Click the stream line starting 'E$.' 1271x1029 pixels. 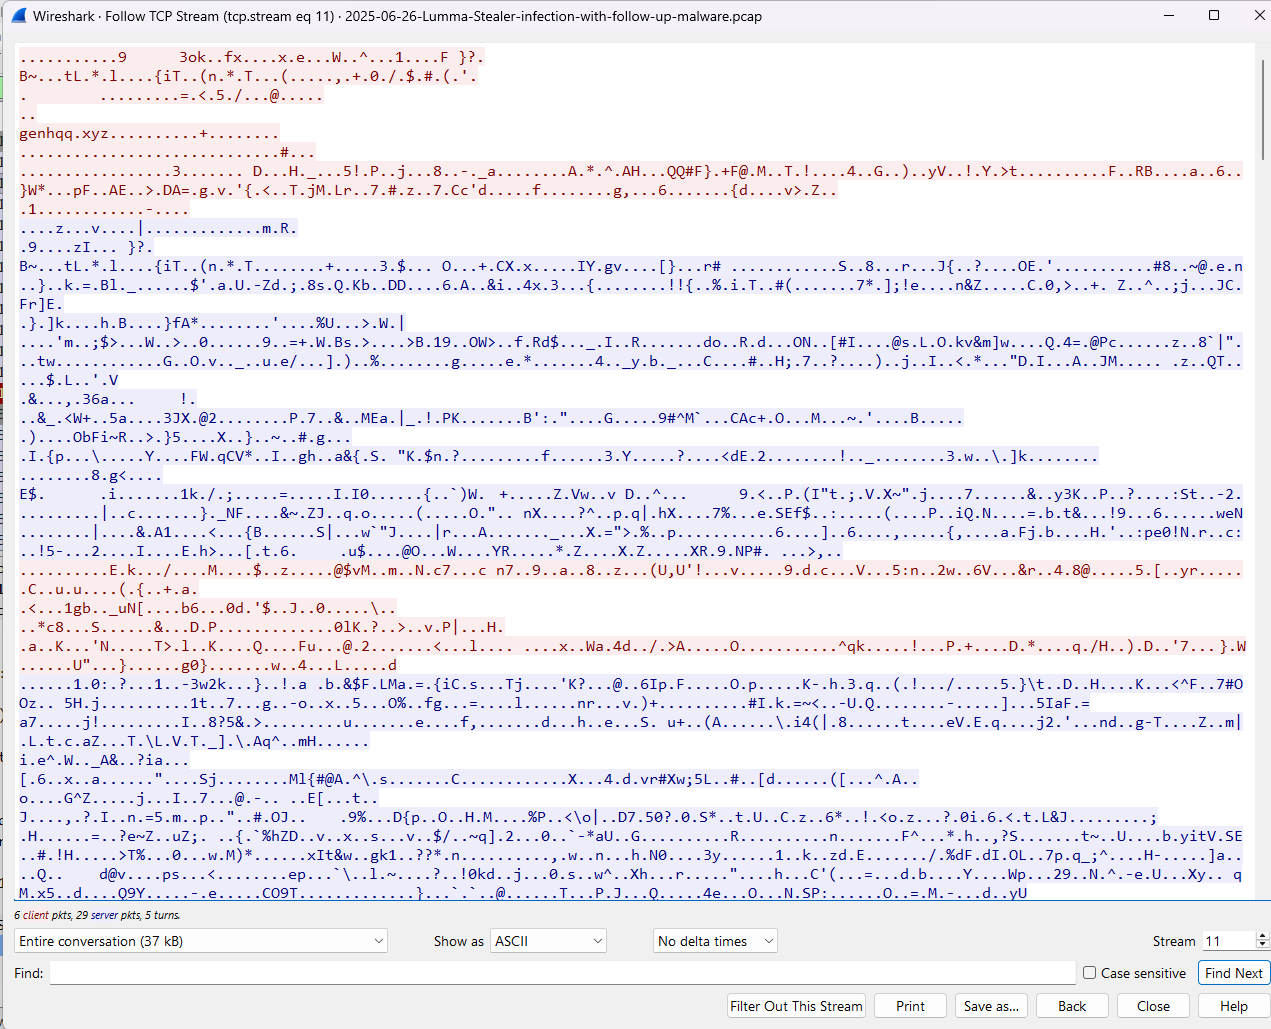(x=631, y=494)
